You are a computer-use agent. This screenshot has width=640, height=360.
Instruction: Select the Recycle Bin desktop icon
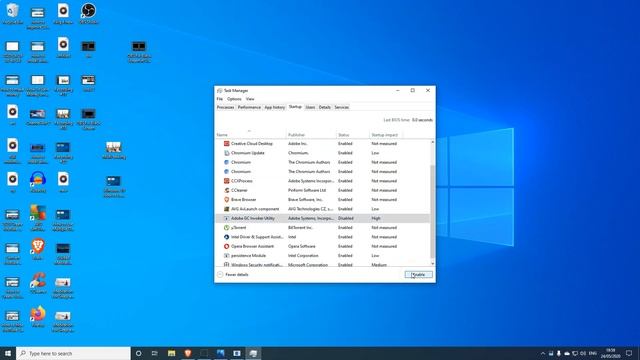(x=13, y=13)
